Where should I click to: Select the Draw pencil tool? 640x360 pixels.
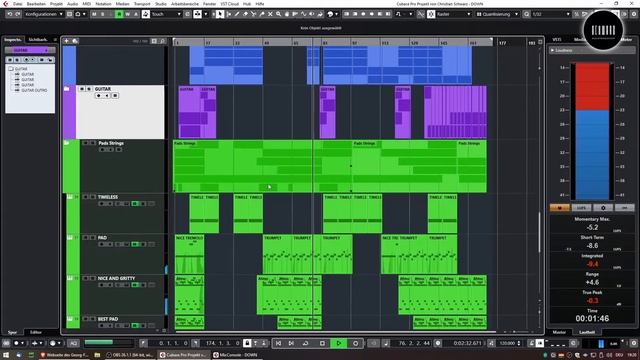pyautogui.click(x=237, y=14)
